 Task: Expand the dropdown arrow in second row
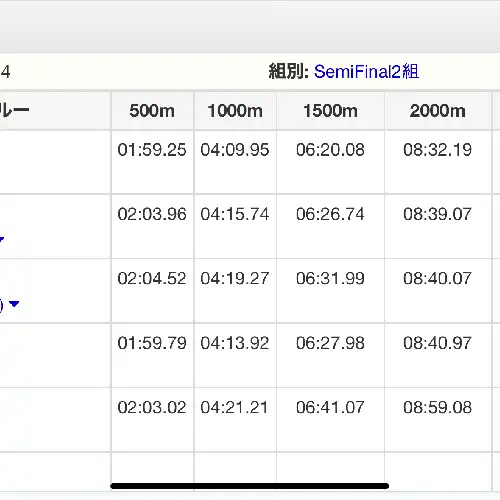point(2,239)
